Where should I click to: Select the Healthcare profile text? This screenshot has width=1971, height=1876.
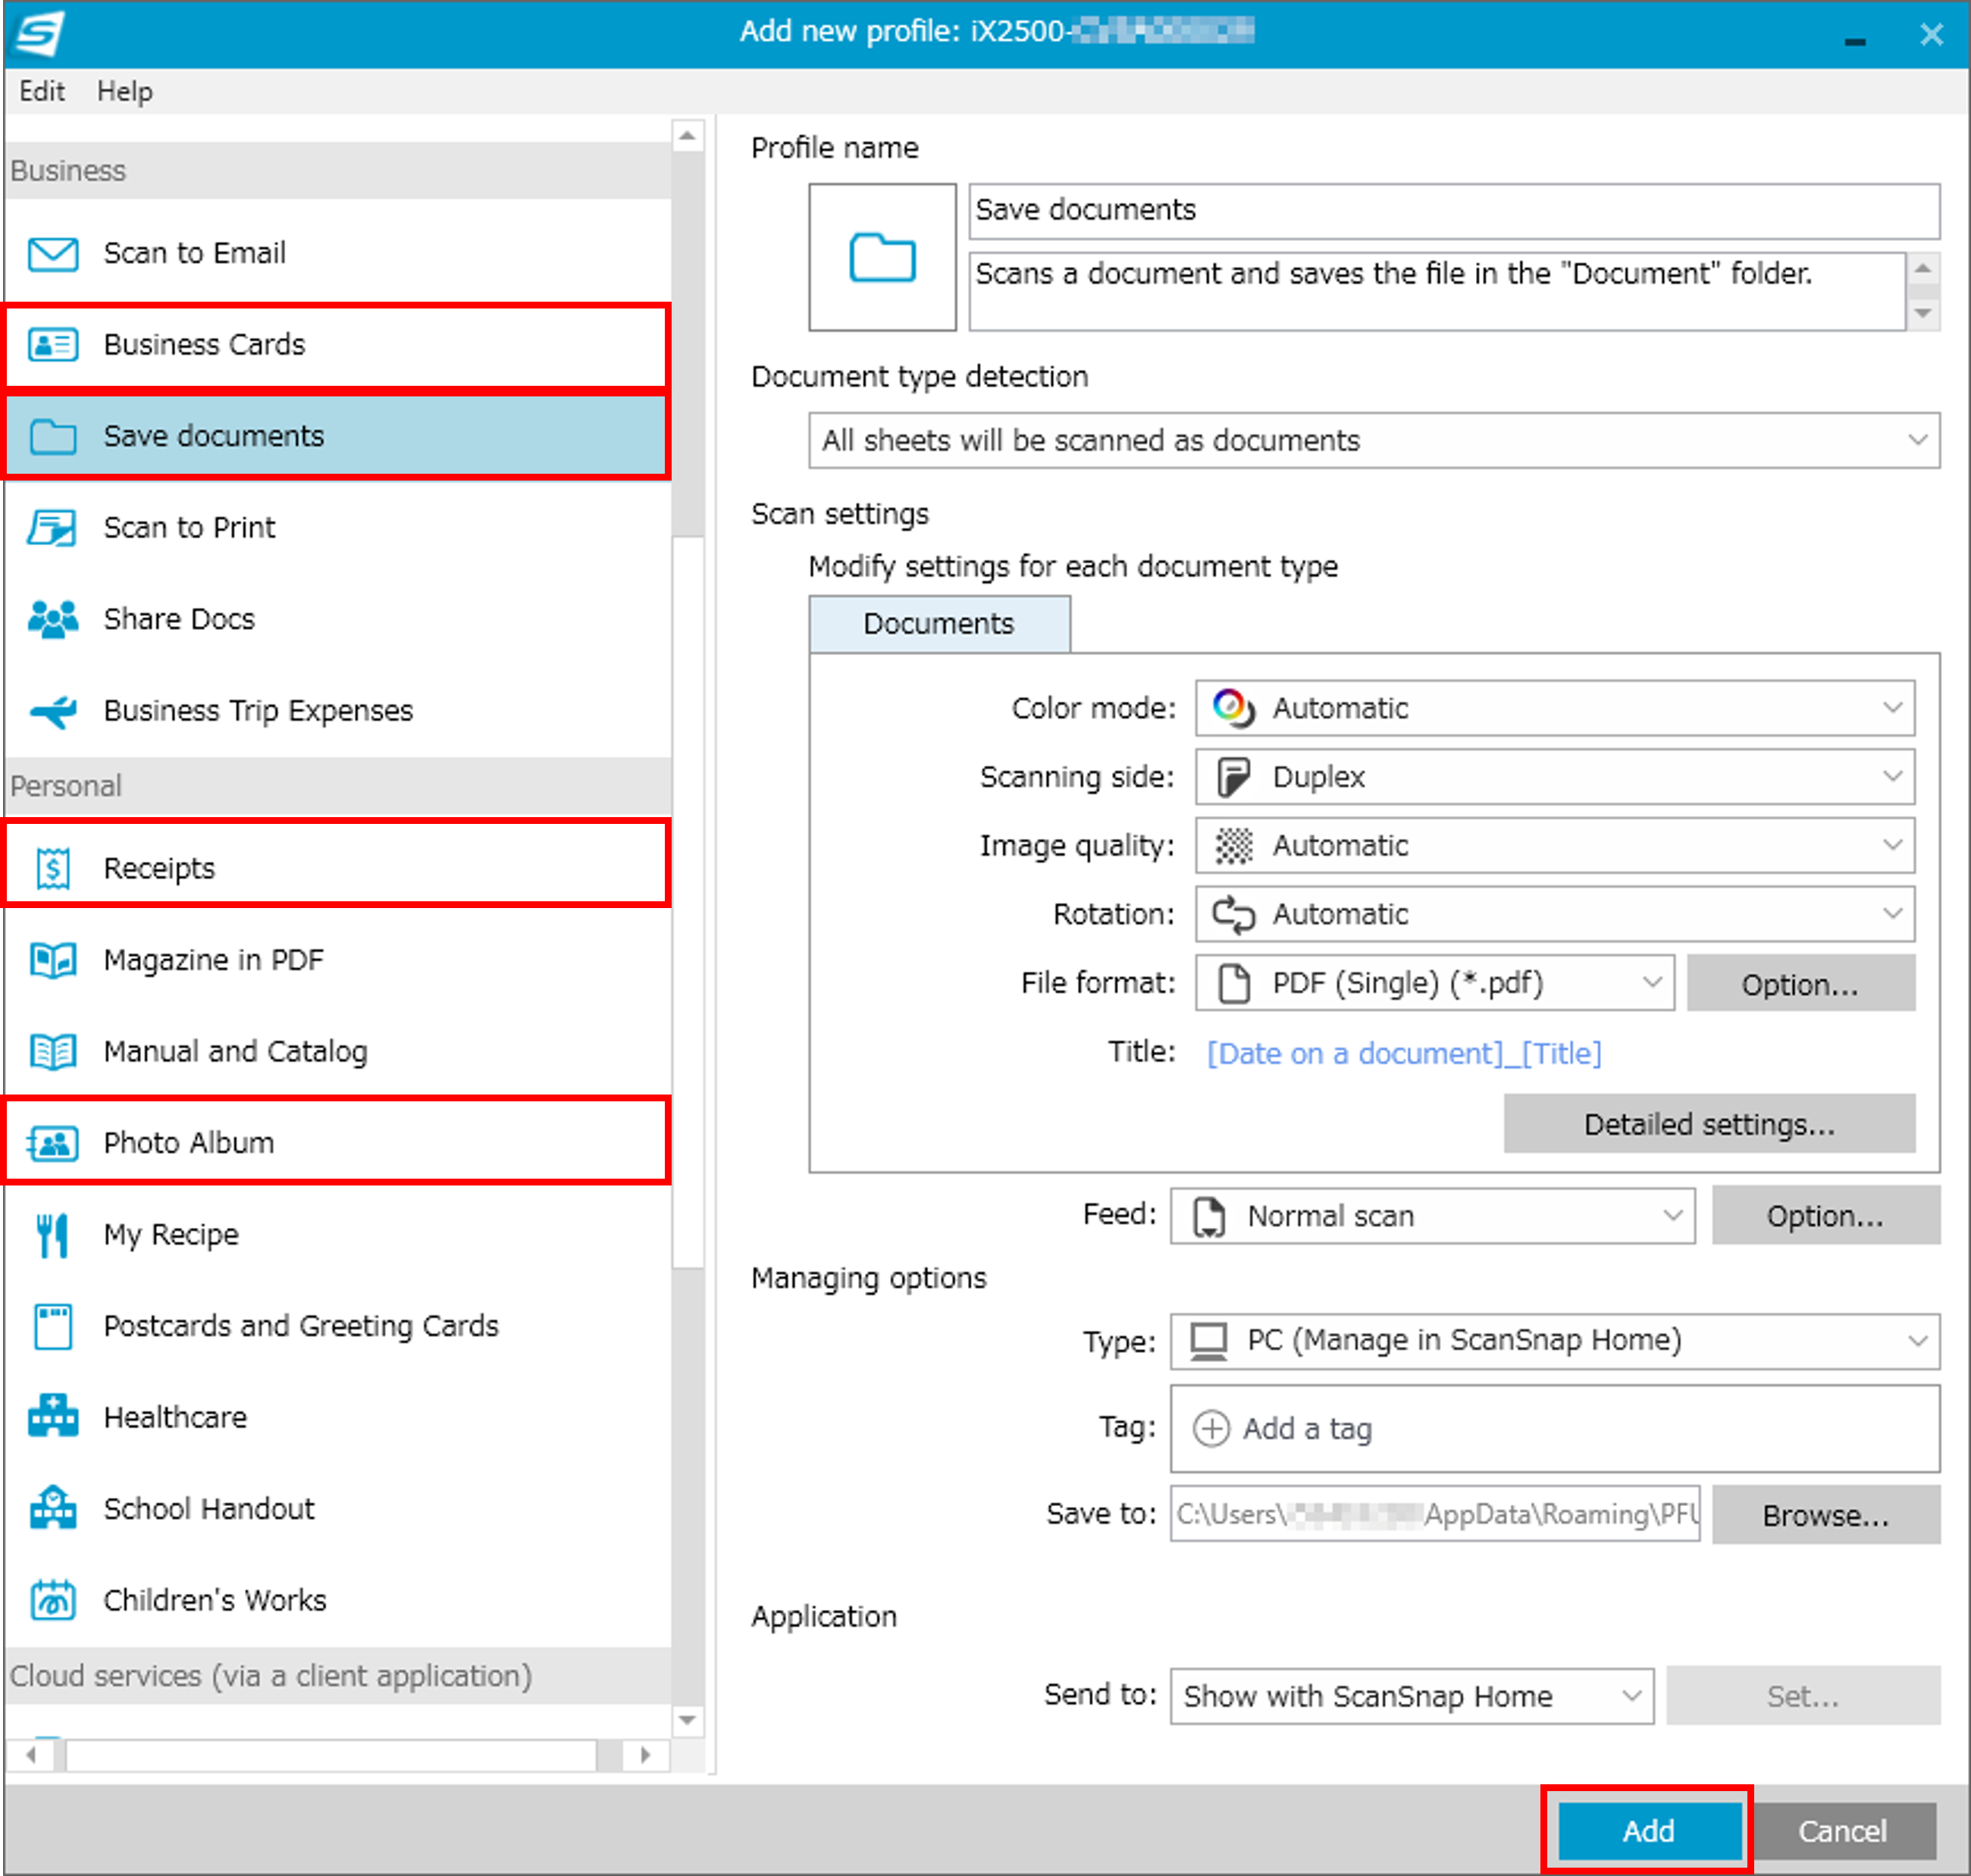(175, 1418)
